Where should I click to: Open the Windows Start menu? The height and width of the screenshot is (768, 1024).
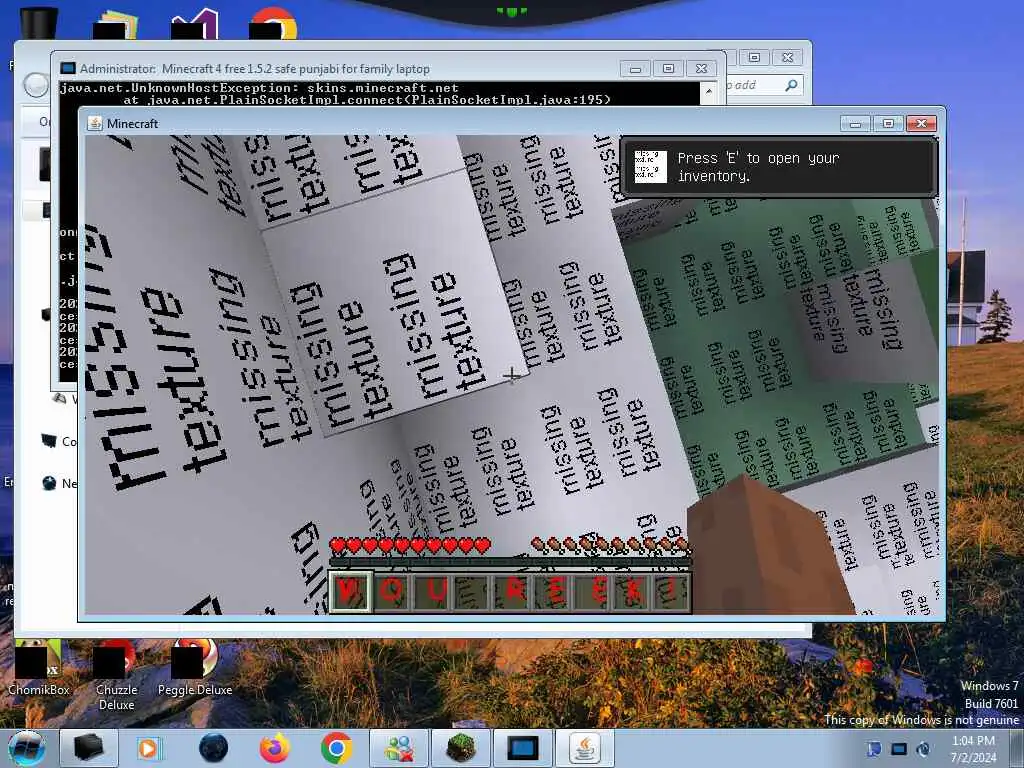27,748
